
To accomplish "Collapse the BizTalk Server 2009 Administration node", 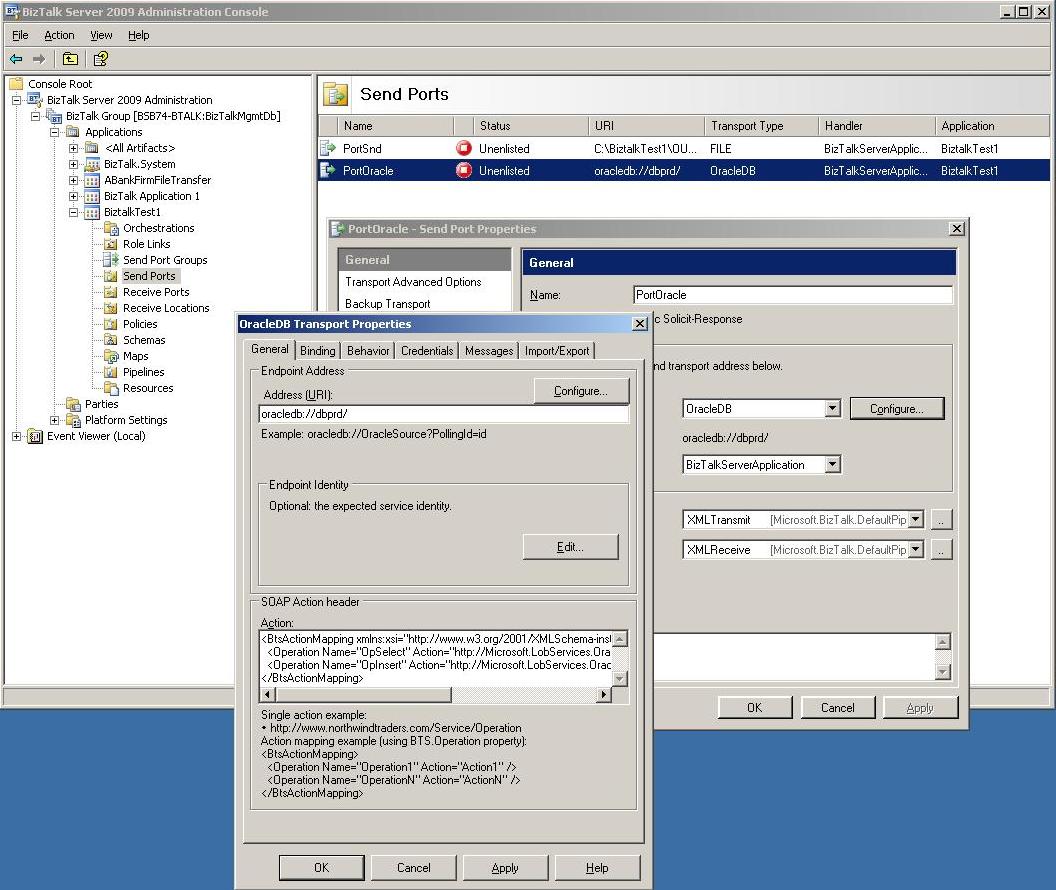I will [x=17, y=100].
